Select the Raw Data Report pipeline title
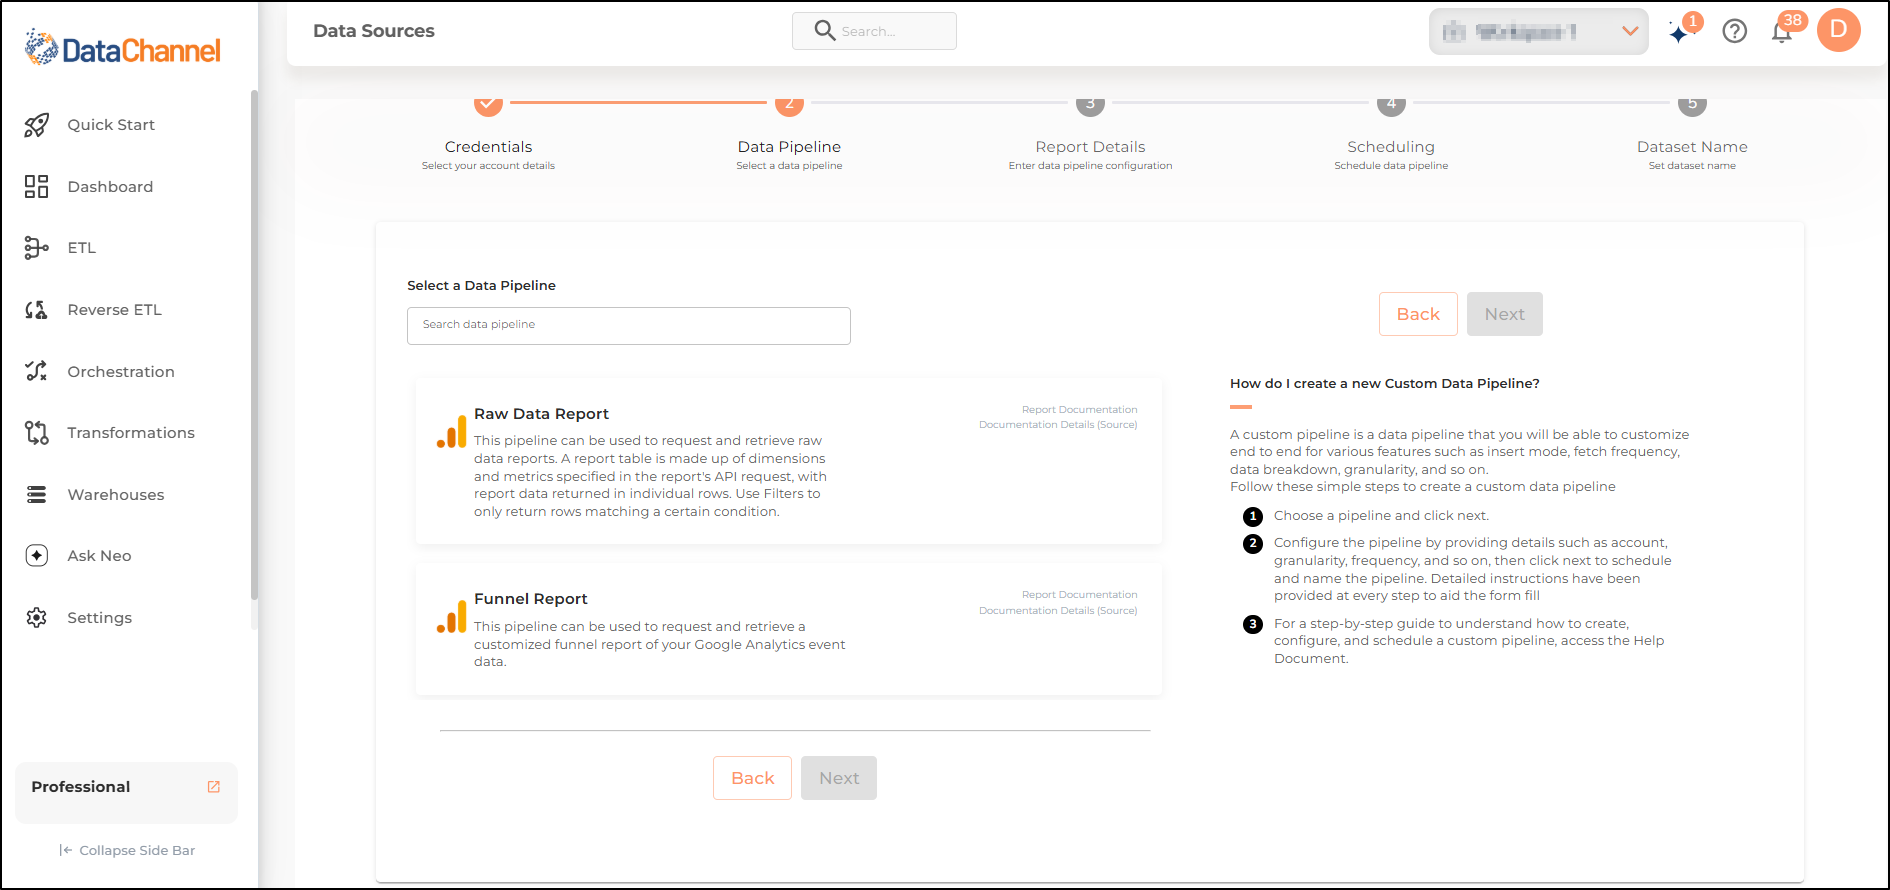Screen dimensions: 1890x890 coord(541,414)
